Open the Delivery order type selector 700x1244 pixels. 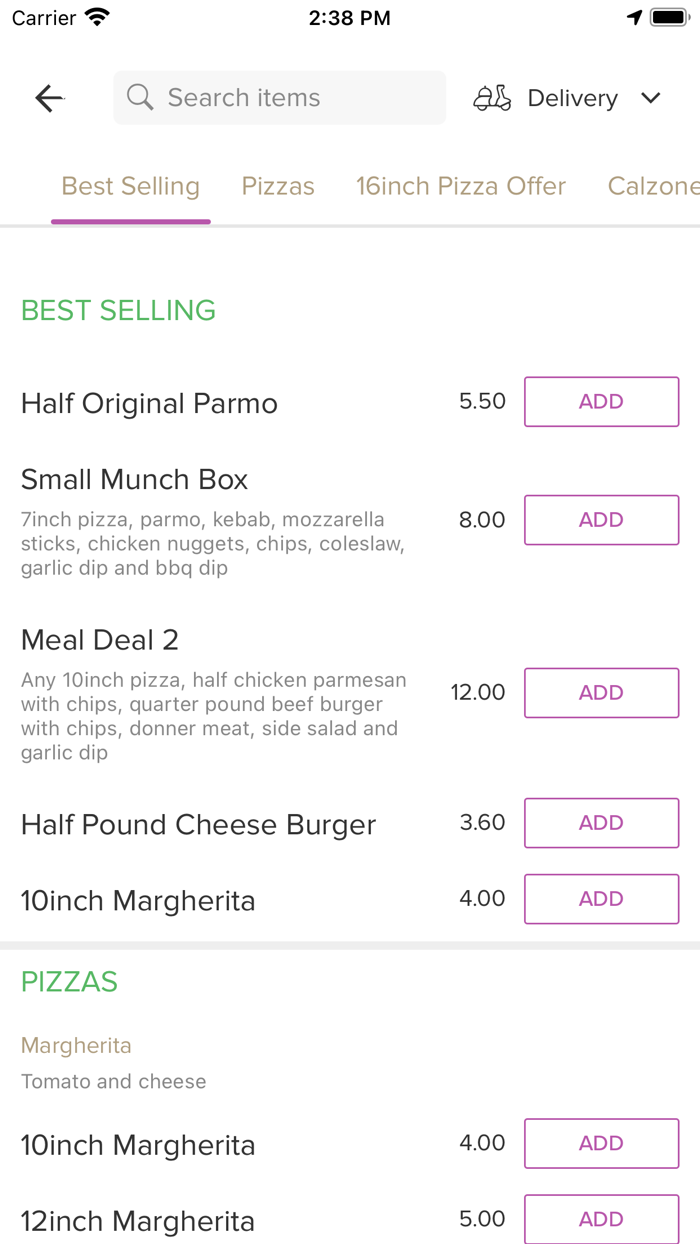pyautogui.click(x=573, y=98)
